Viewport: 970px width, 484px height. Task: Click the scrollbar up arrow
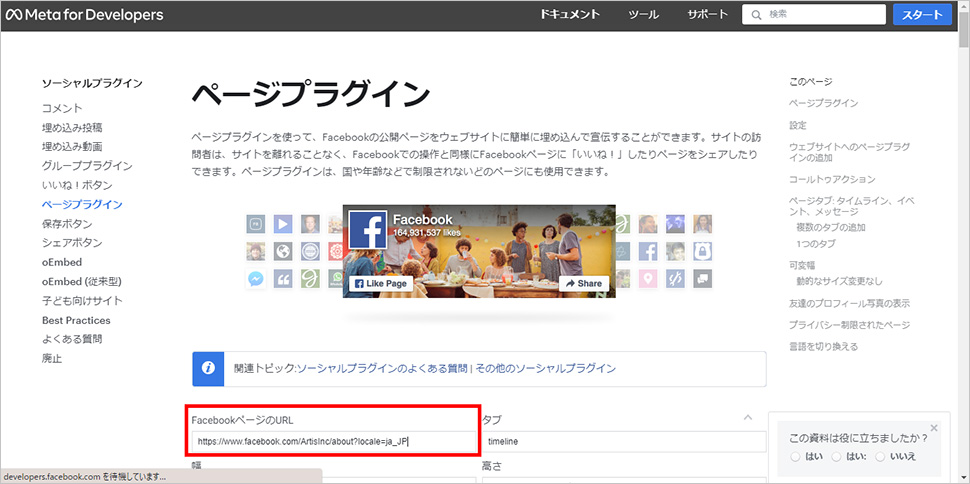tap(964, 6)
